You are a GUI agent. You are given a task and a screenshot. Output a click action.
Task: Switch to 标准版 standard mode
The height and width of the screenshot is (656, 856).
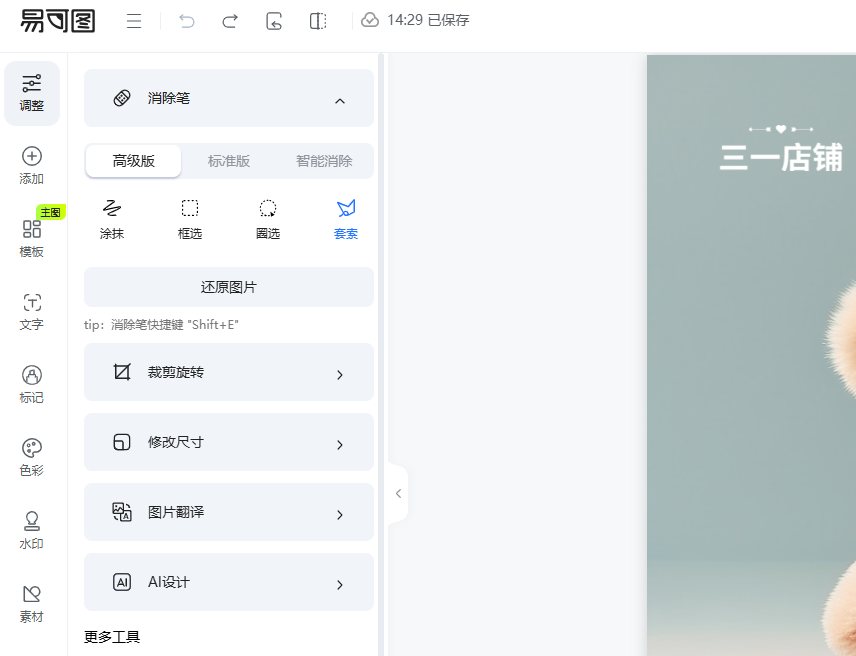(229, 161)
